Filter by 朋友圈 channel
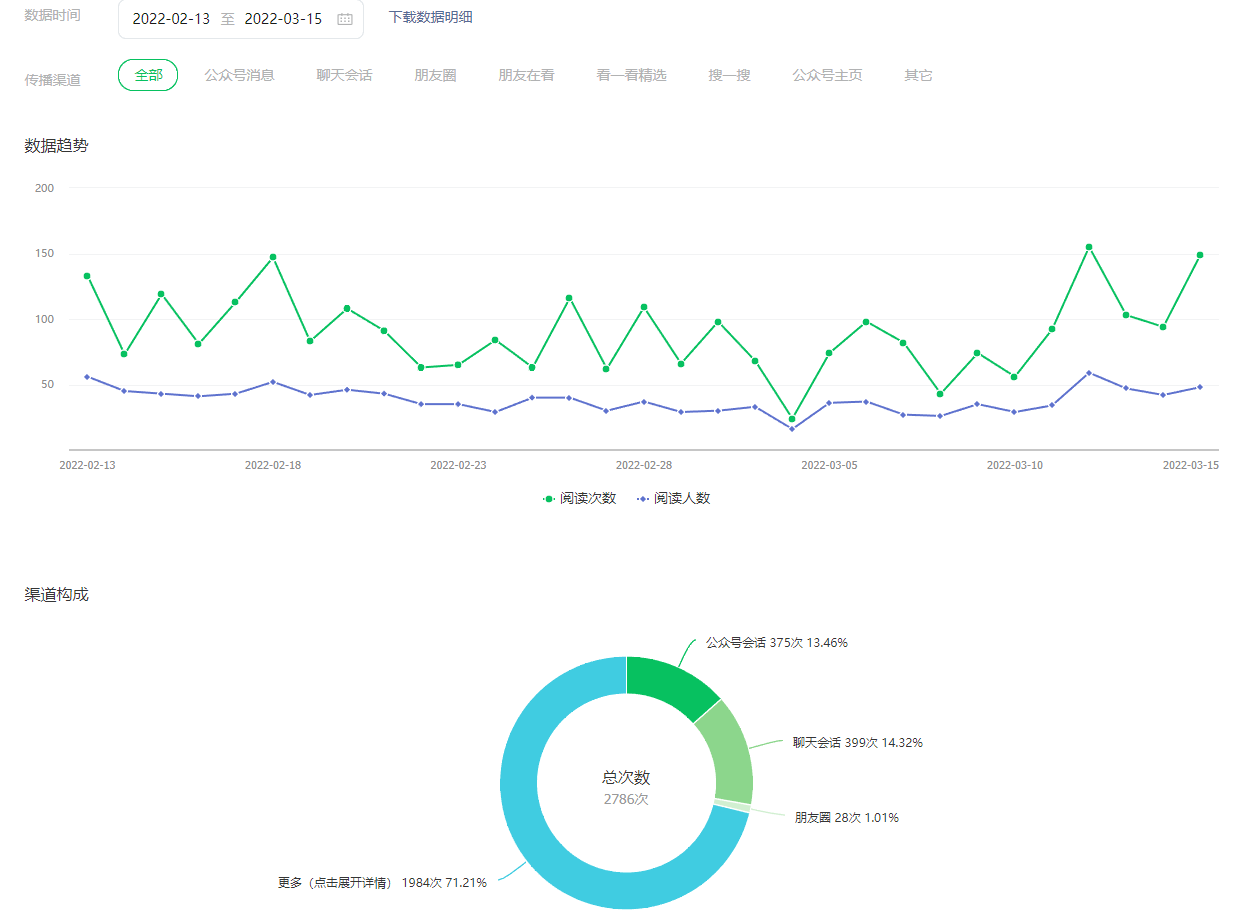Viewport: 1258px width, 913px height. [435, 75]
